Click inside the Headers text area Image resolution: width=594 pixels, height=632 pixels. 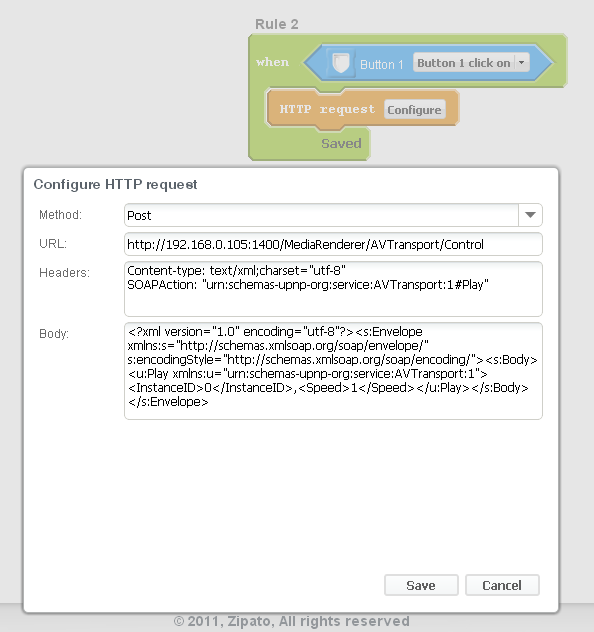(x=333, y=289)
